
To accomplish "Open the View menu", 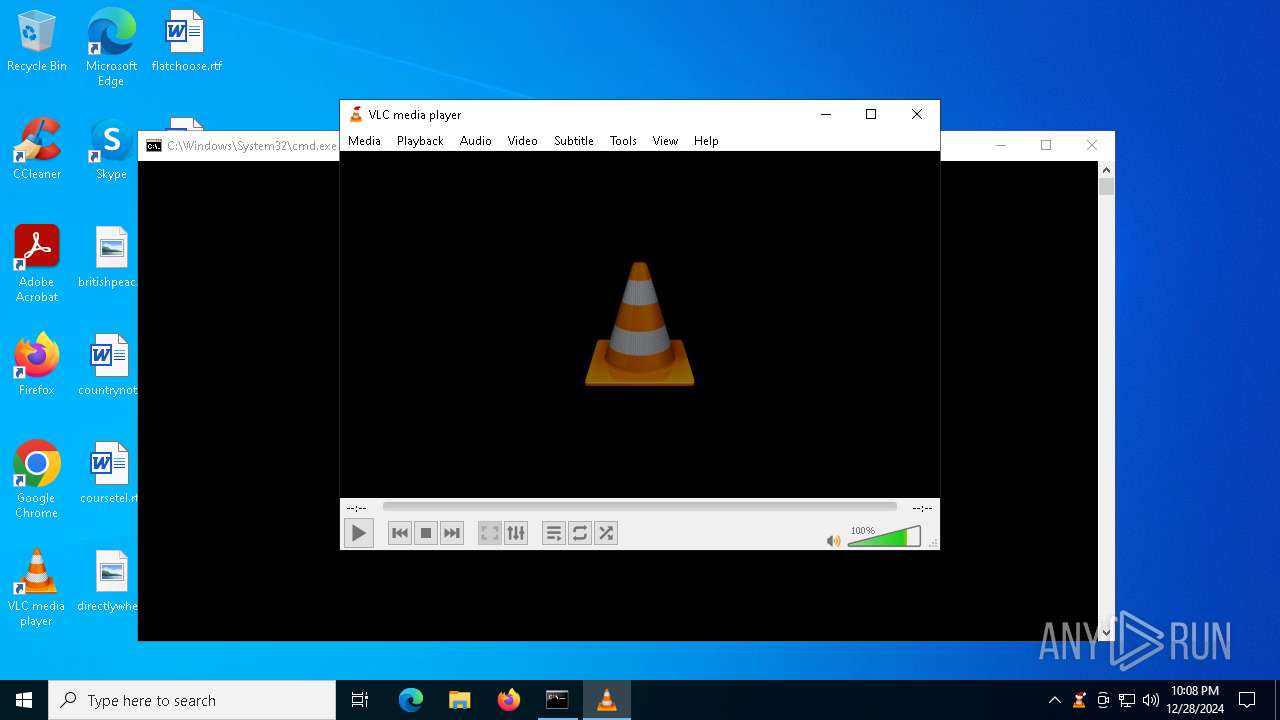I will 665,141.
